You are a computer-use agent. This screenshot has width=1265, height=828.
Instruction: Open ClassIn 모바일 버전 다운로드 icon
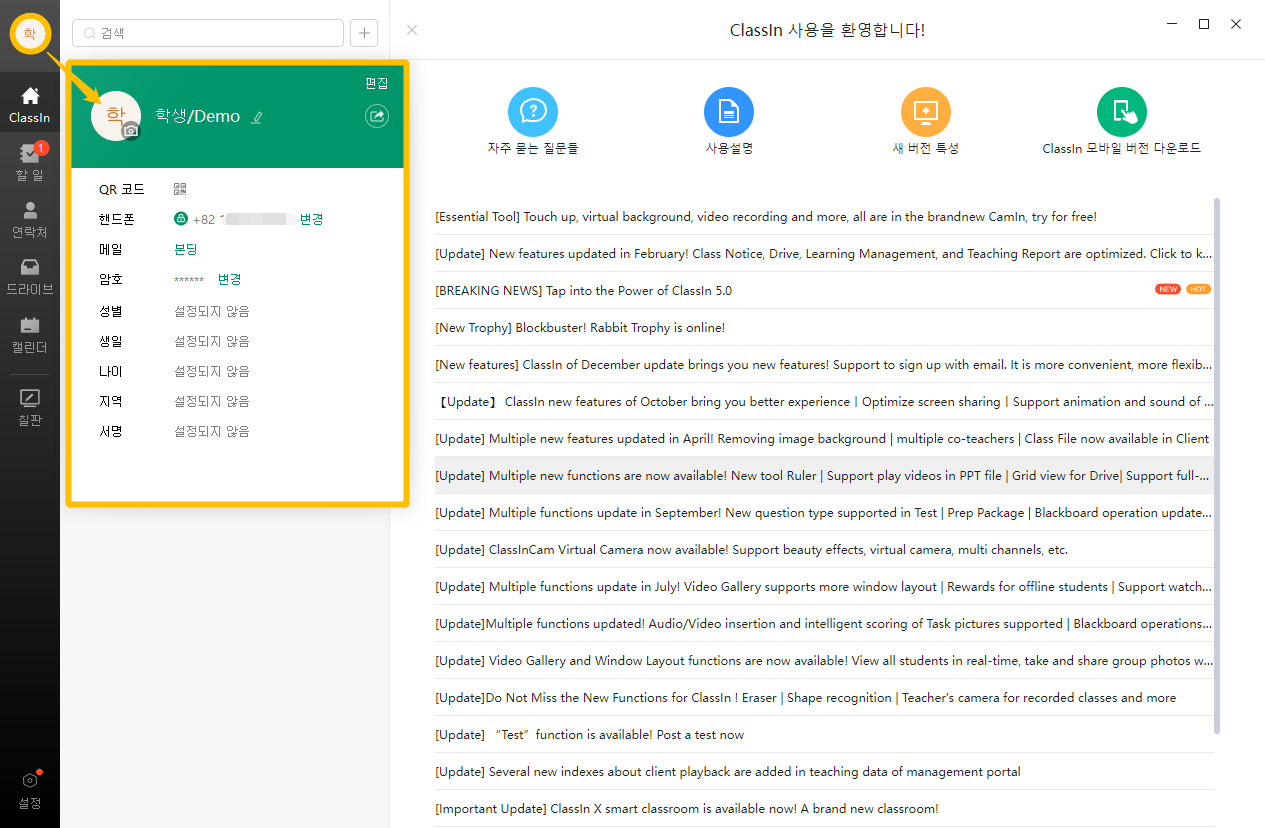pos(1122,112)
